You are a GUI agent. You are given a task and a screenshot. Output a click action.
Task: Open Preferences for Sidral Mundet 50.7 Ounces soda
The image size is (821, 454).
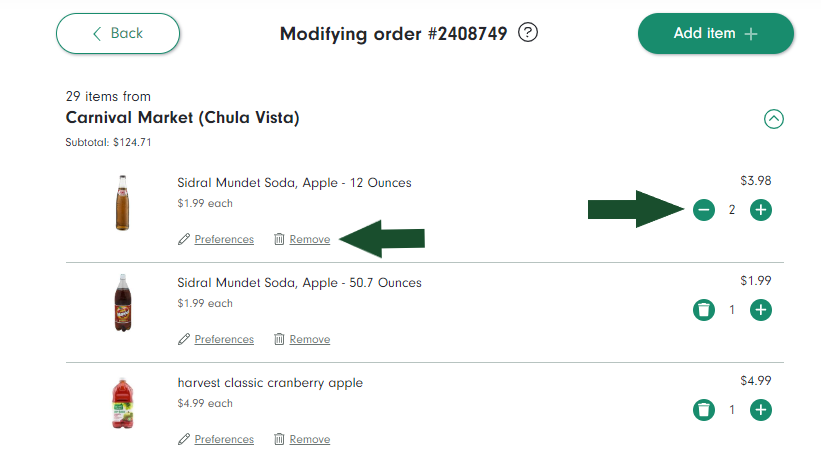coord(224,339)
